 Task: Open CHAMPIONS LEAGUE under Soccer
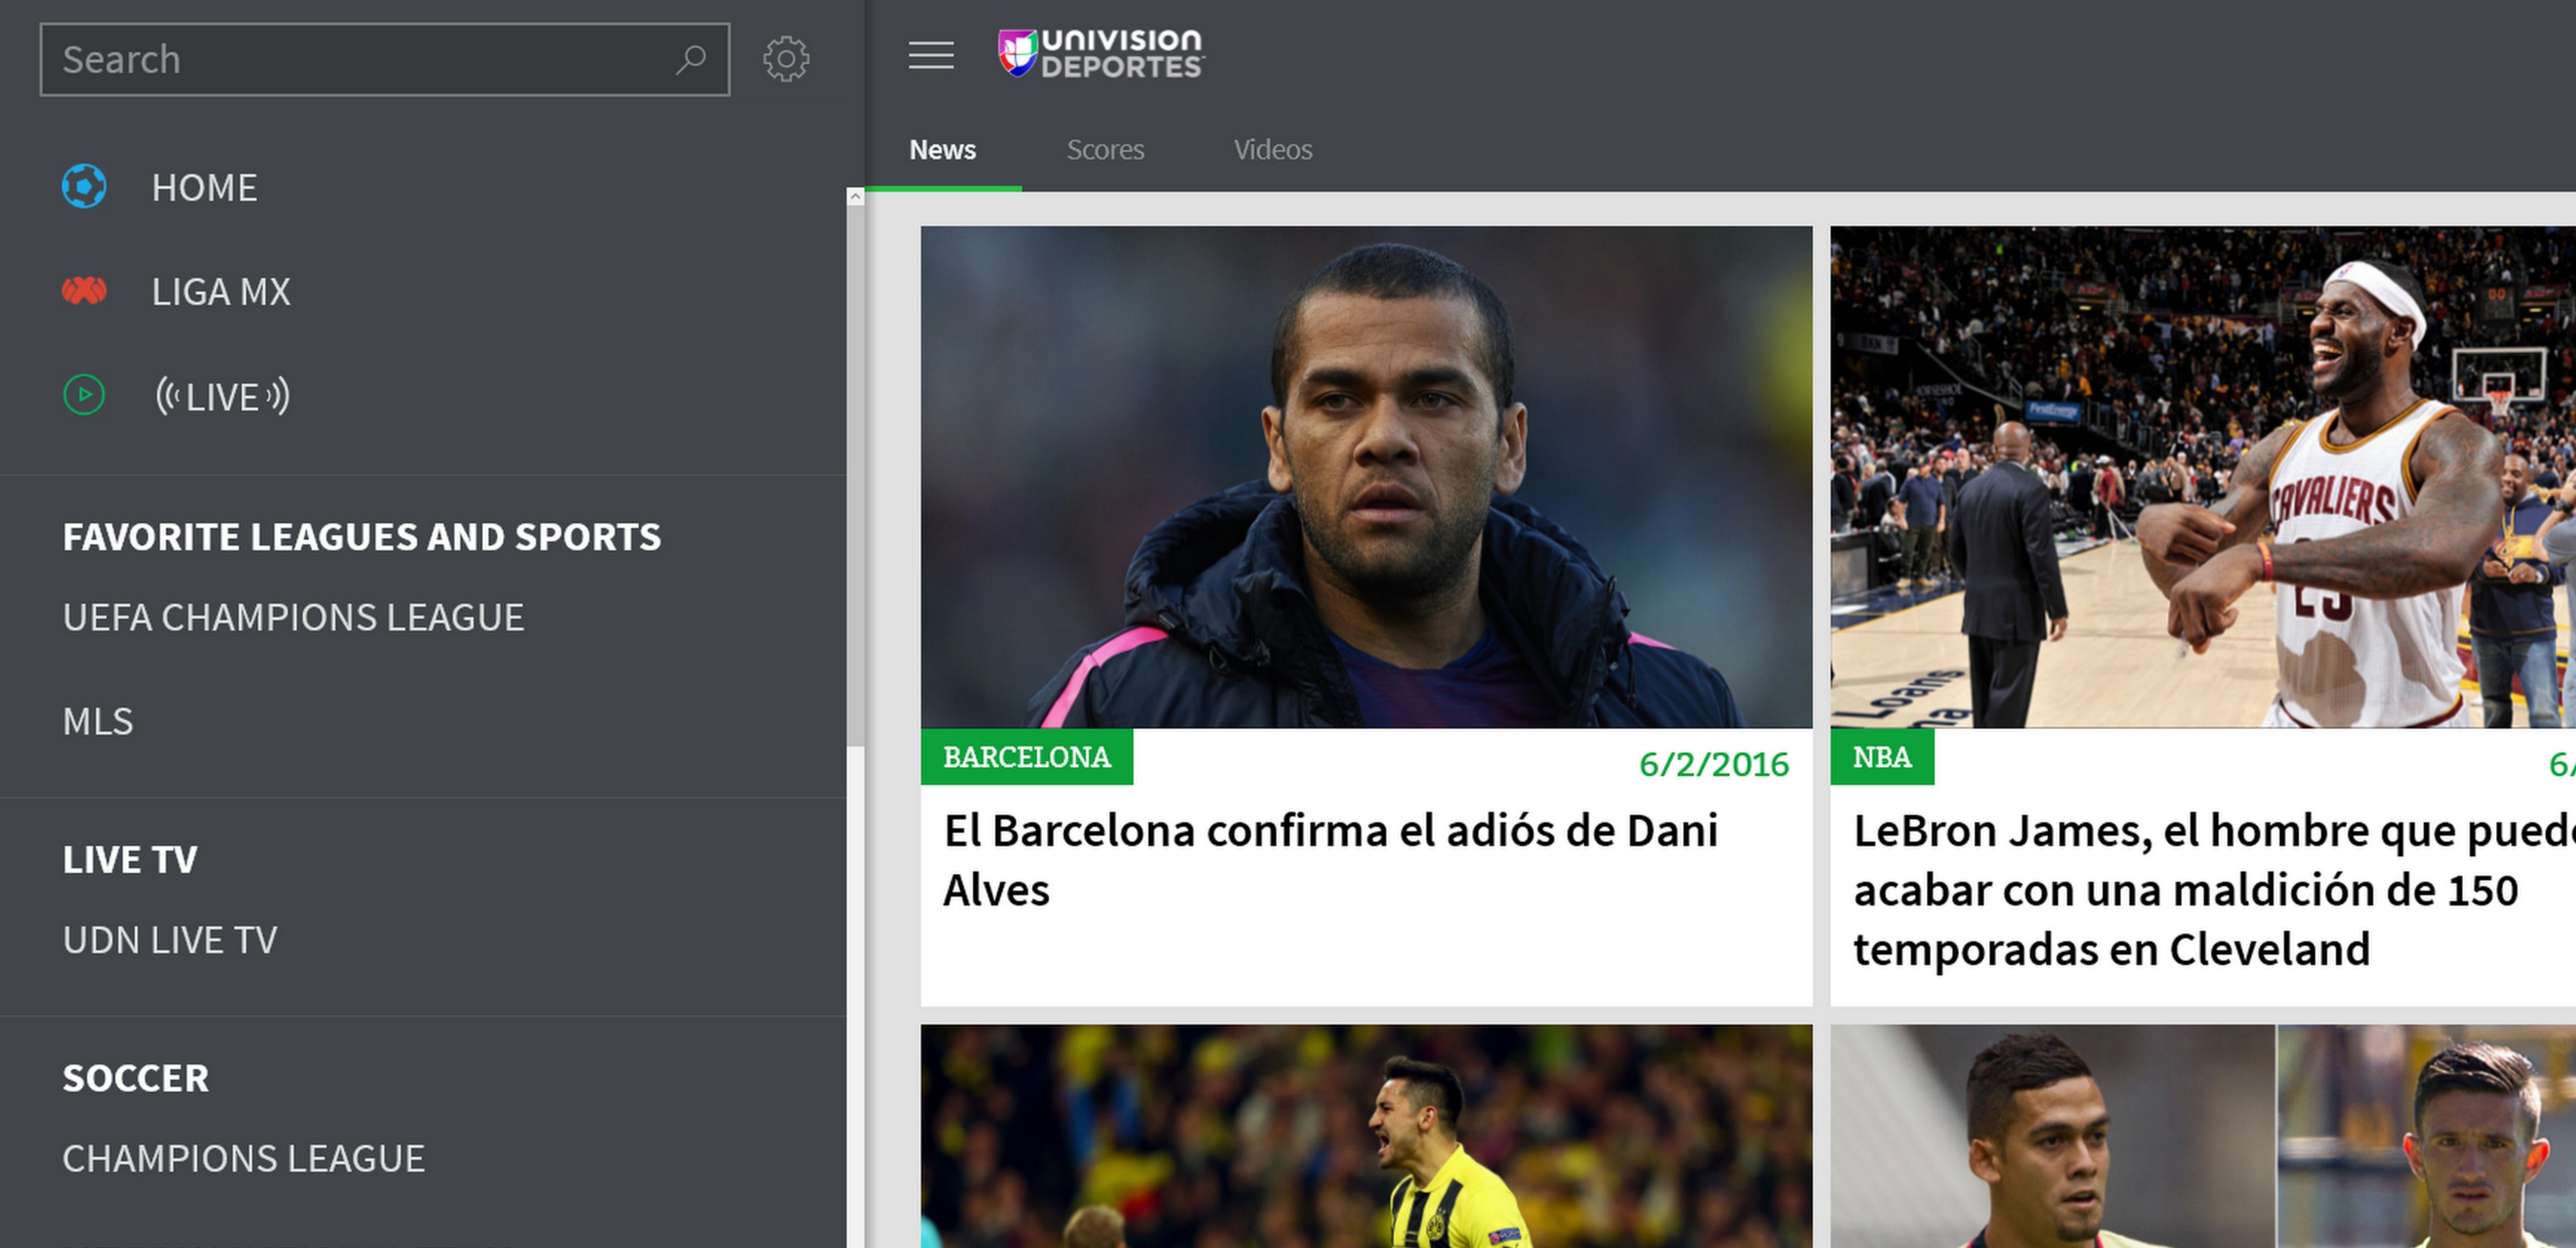point(243,1158)
